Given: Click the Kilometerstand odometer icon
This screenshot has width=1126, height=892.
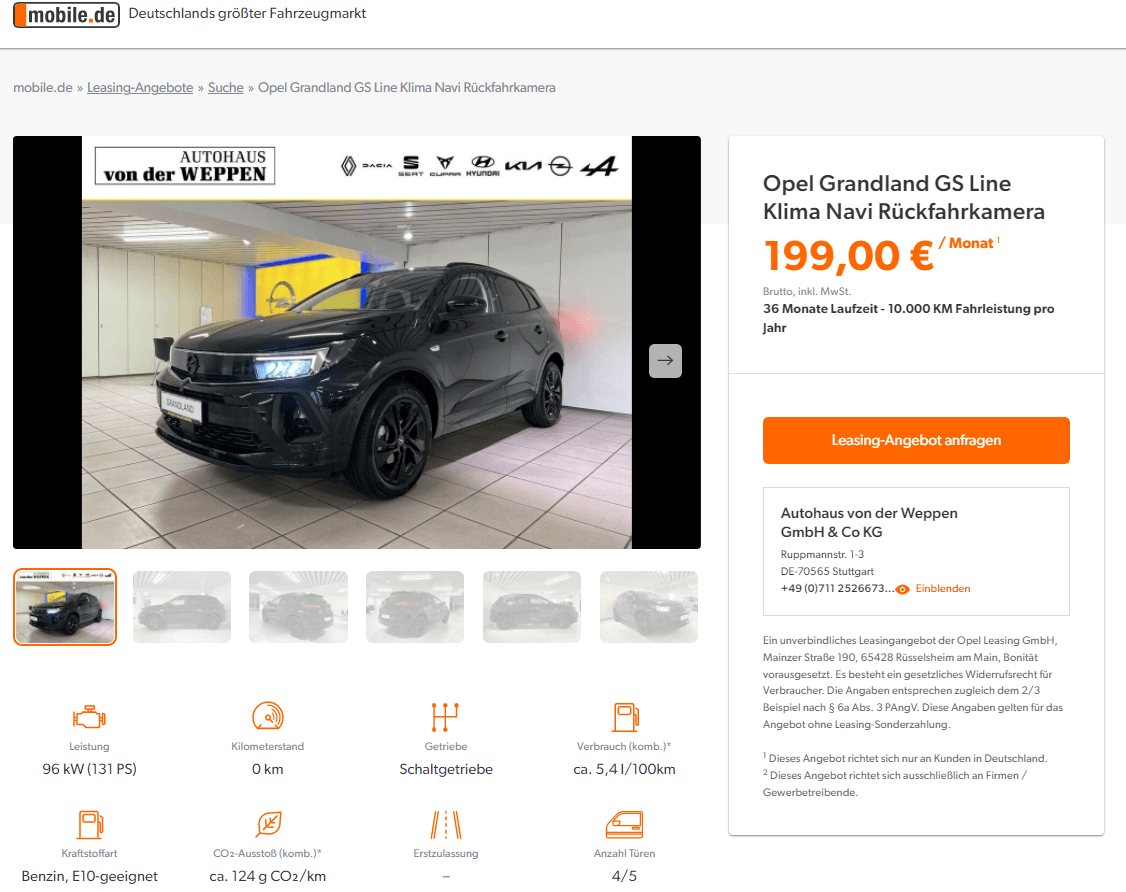Looking at the screenshot, I should pos(268,716).
